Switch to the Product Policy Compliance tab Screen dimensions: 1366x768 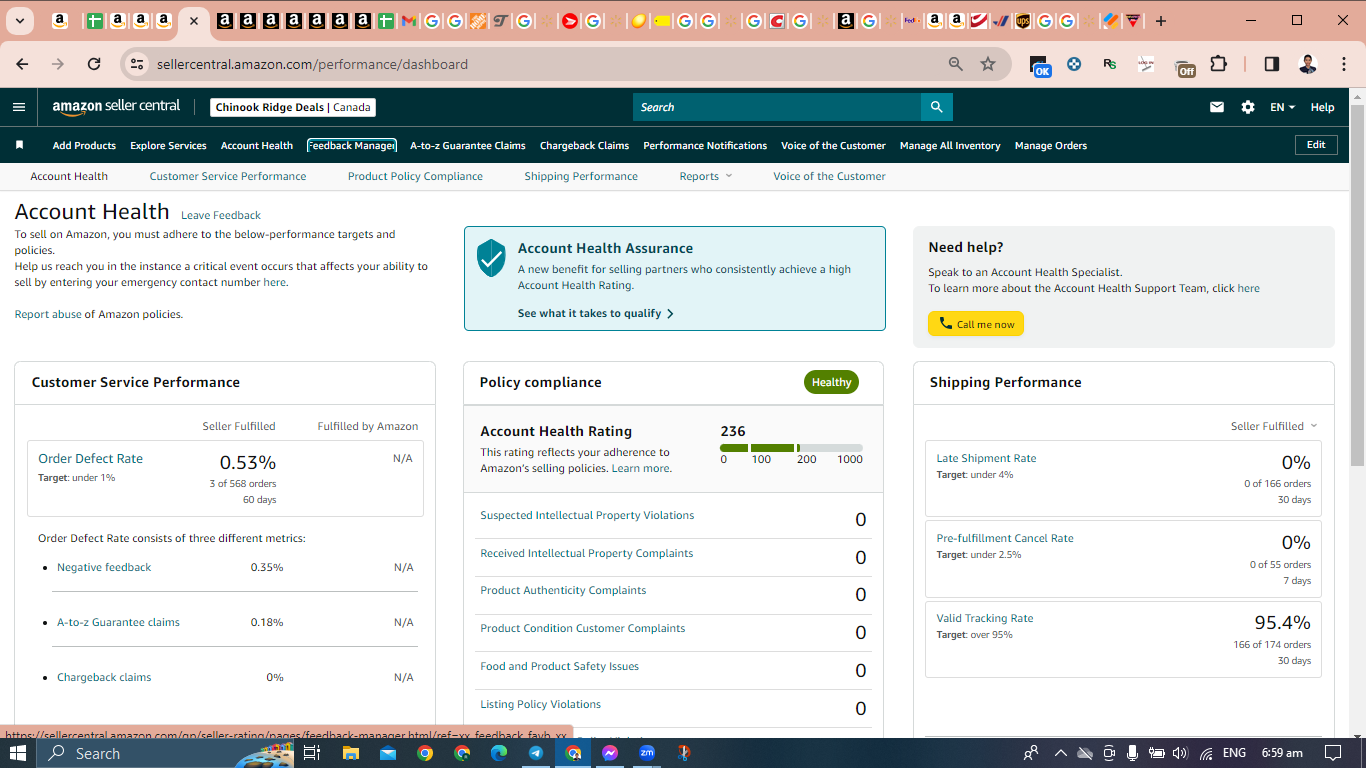[x=415, y=176]
